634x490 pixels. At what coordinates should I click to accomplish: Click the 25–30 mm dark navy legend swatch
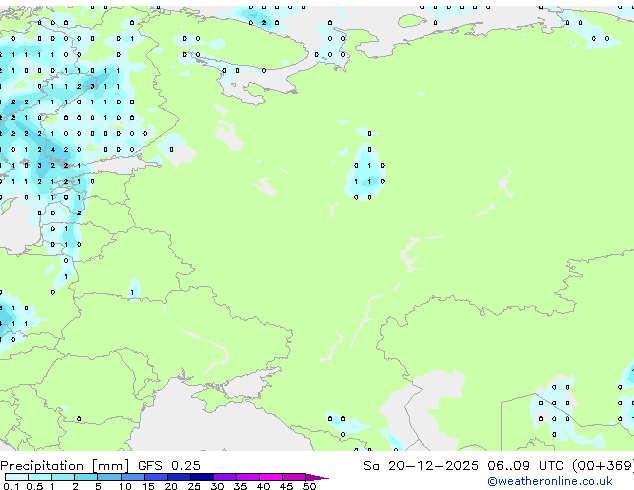(x=202, y=477)
